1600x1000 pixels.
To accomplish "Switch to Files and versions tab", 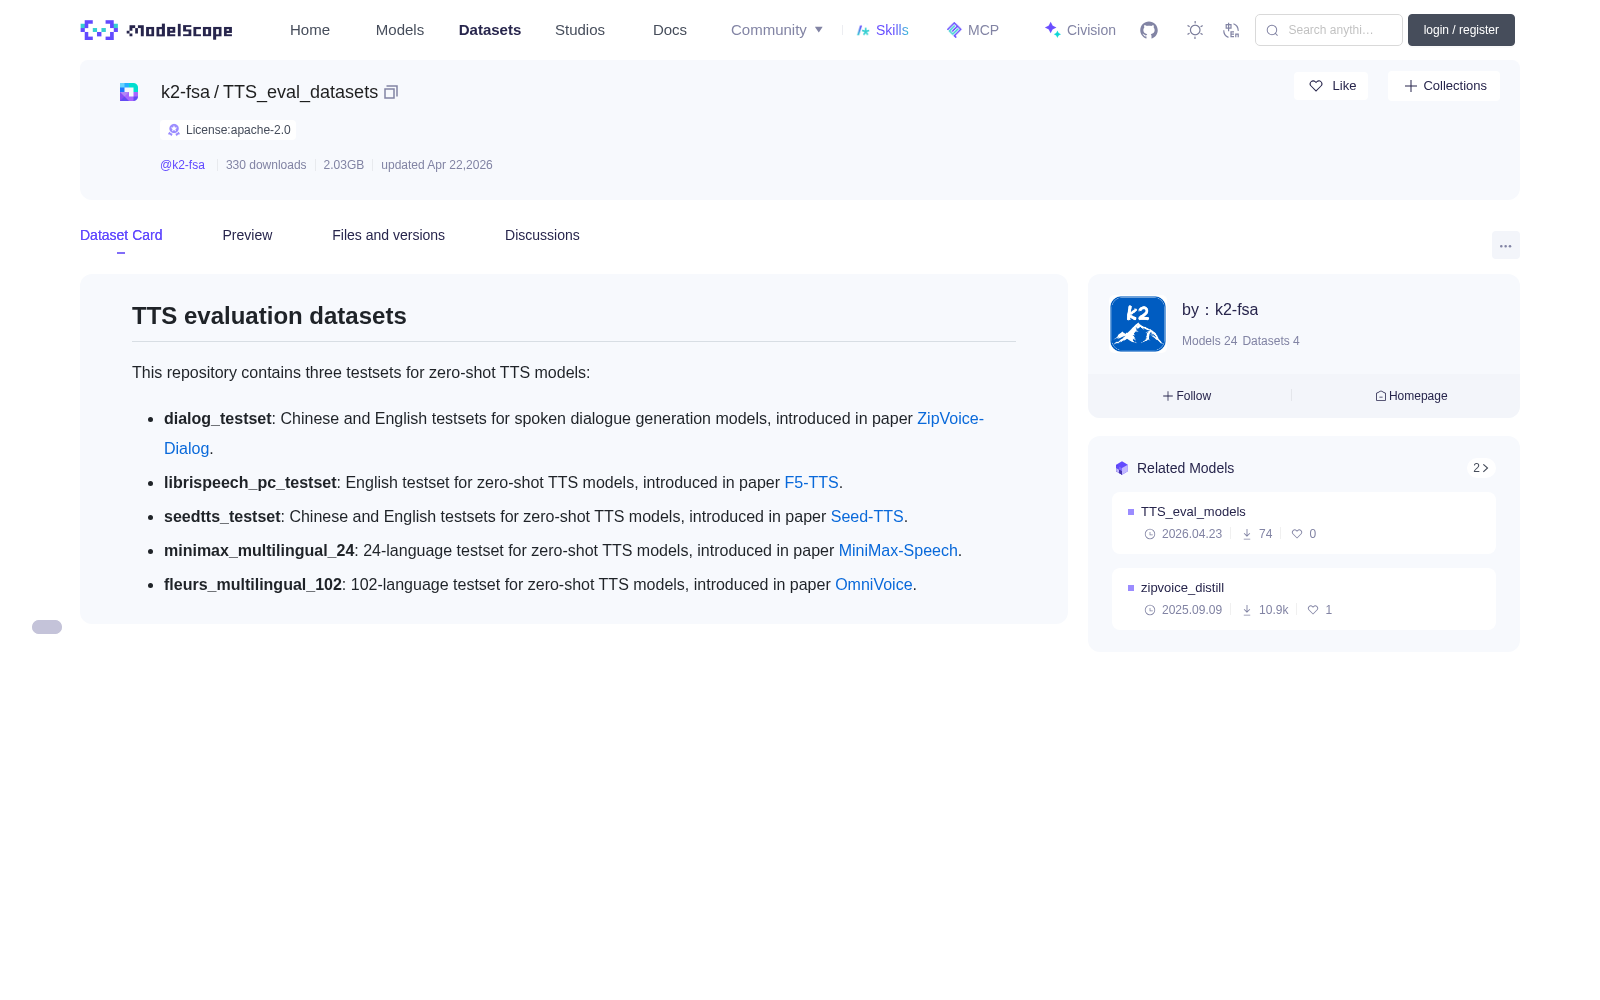I will click(388, 235).
